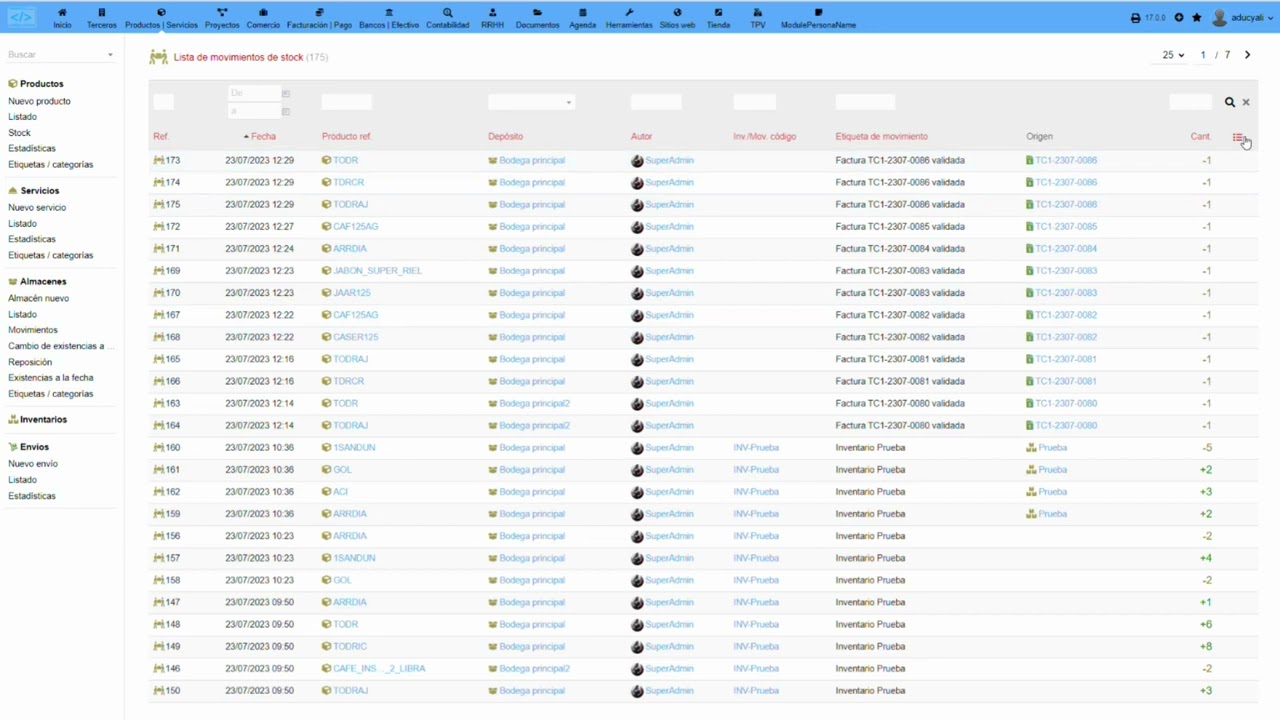Open Nuevo producto in sidebar
Viewport: 1280px width, 720px height.
pos(39,101)
